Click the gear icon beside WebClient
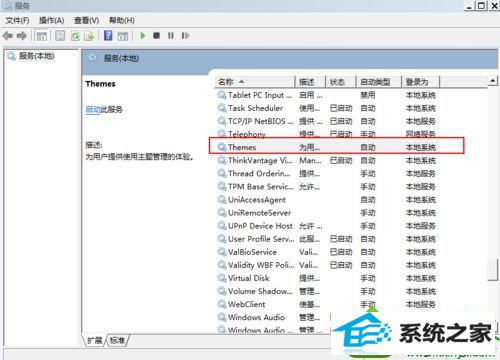Viewport: 500px width, 360px height. 222,304
